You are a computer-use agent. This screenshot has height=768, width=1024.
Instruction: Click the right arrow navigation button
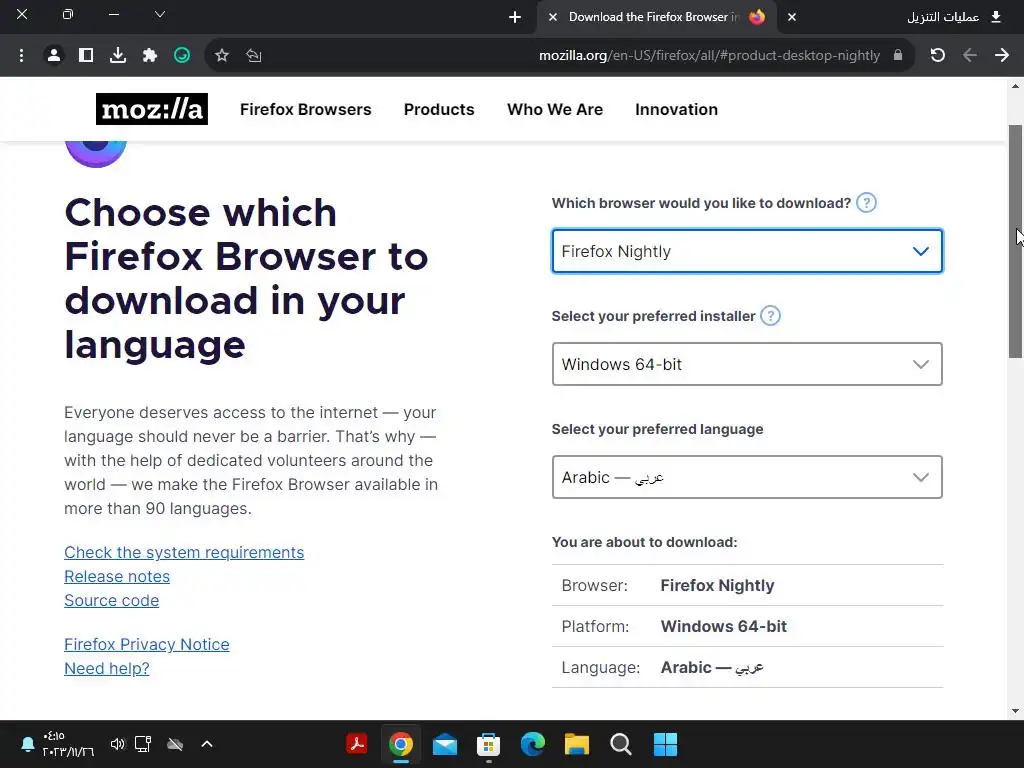[1002, 55]
